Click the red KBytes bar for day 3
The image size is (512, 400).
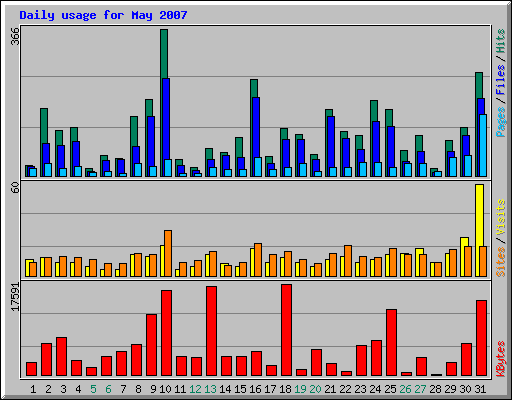[61, 357]
